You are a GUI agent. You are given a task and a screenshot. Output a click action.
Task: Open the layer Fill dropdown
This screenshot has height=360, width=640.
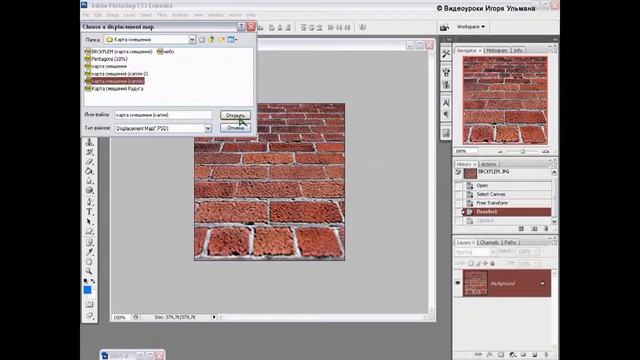pos(528,264)
